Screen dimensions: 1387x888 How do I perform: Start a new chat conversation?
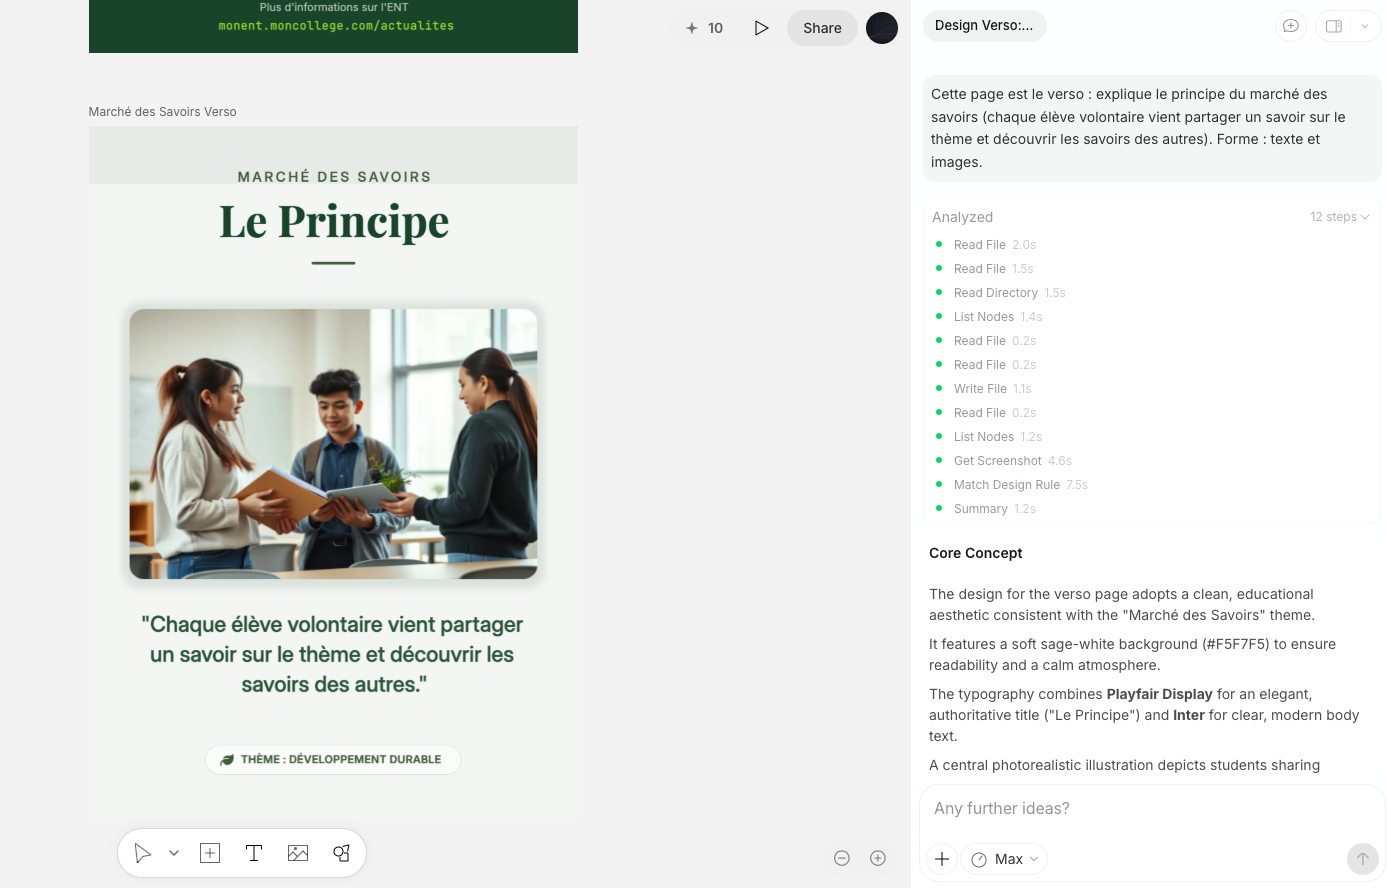click(x=1291, y=26)
